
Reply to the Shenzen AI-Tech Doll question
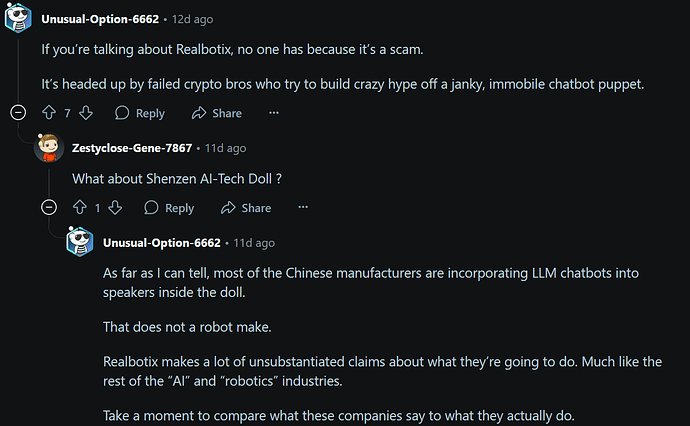169,208
